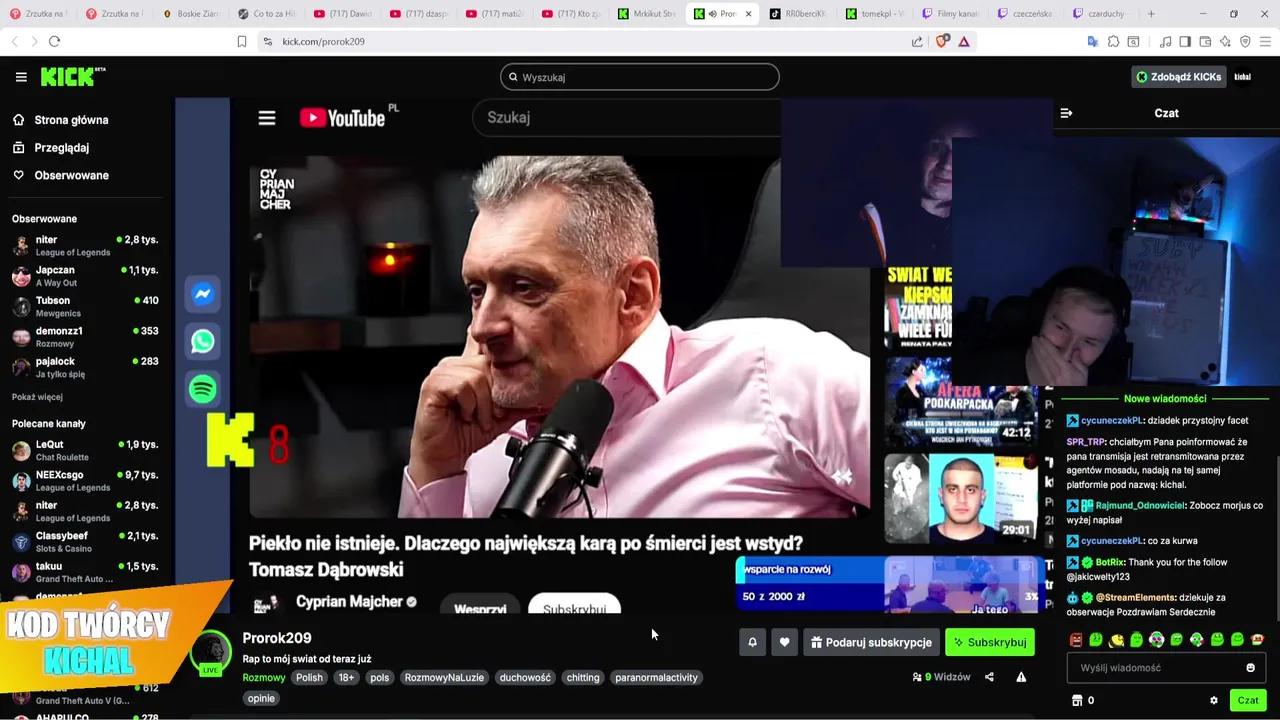1280x720 pixels.
Task: Open the browser main menu icon
Action: pos(1266,41)
